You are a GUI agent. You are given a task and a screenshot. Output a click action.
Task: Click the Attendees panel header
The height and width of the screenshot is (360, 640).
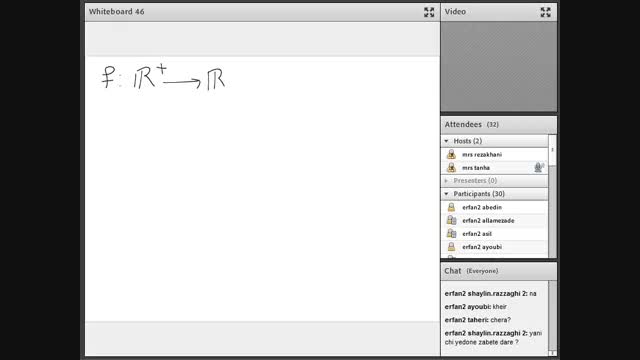click(x=498, y=124)
